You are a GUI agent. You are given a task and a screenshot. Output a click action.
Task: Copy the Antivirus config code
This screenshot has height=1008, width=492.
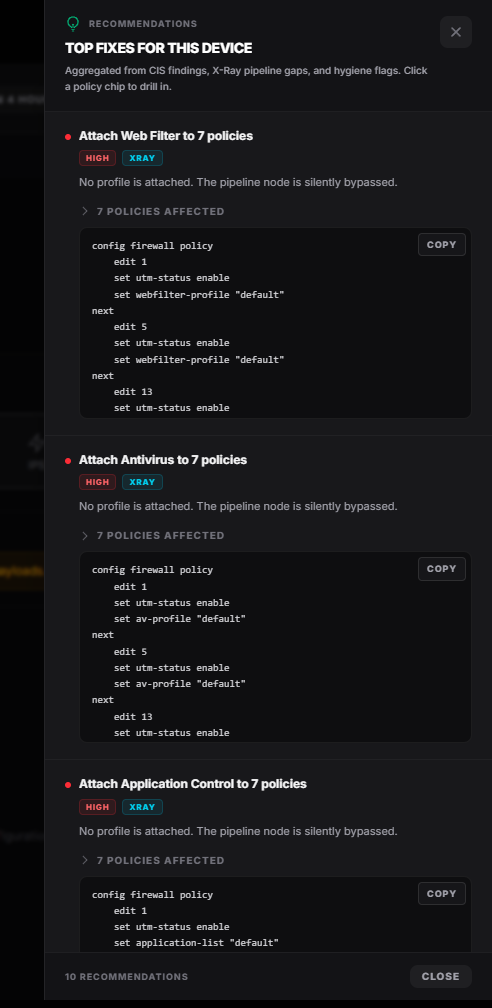click(x=441, y=568)
